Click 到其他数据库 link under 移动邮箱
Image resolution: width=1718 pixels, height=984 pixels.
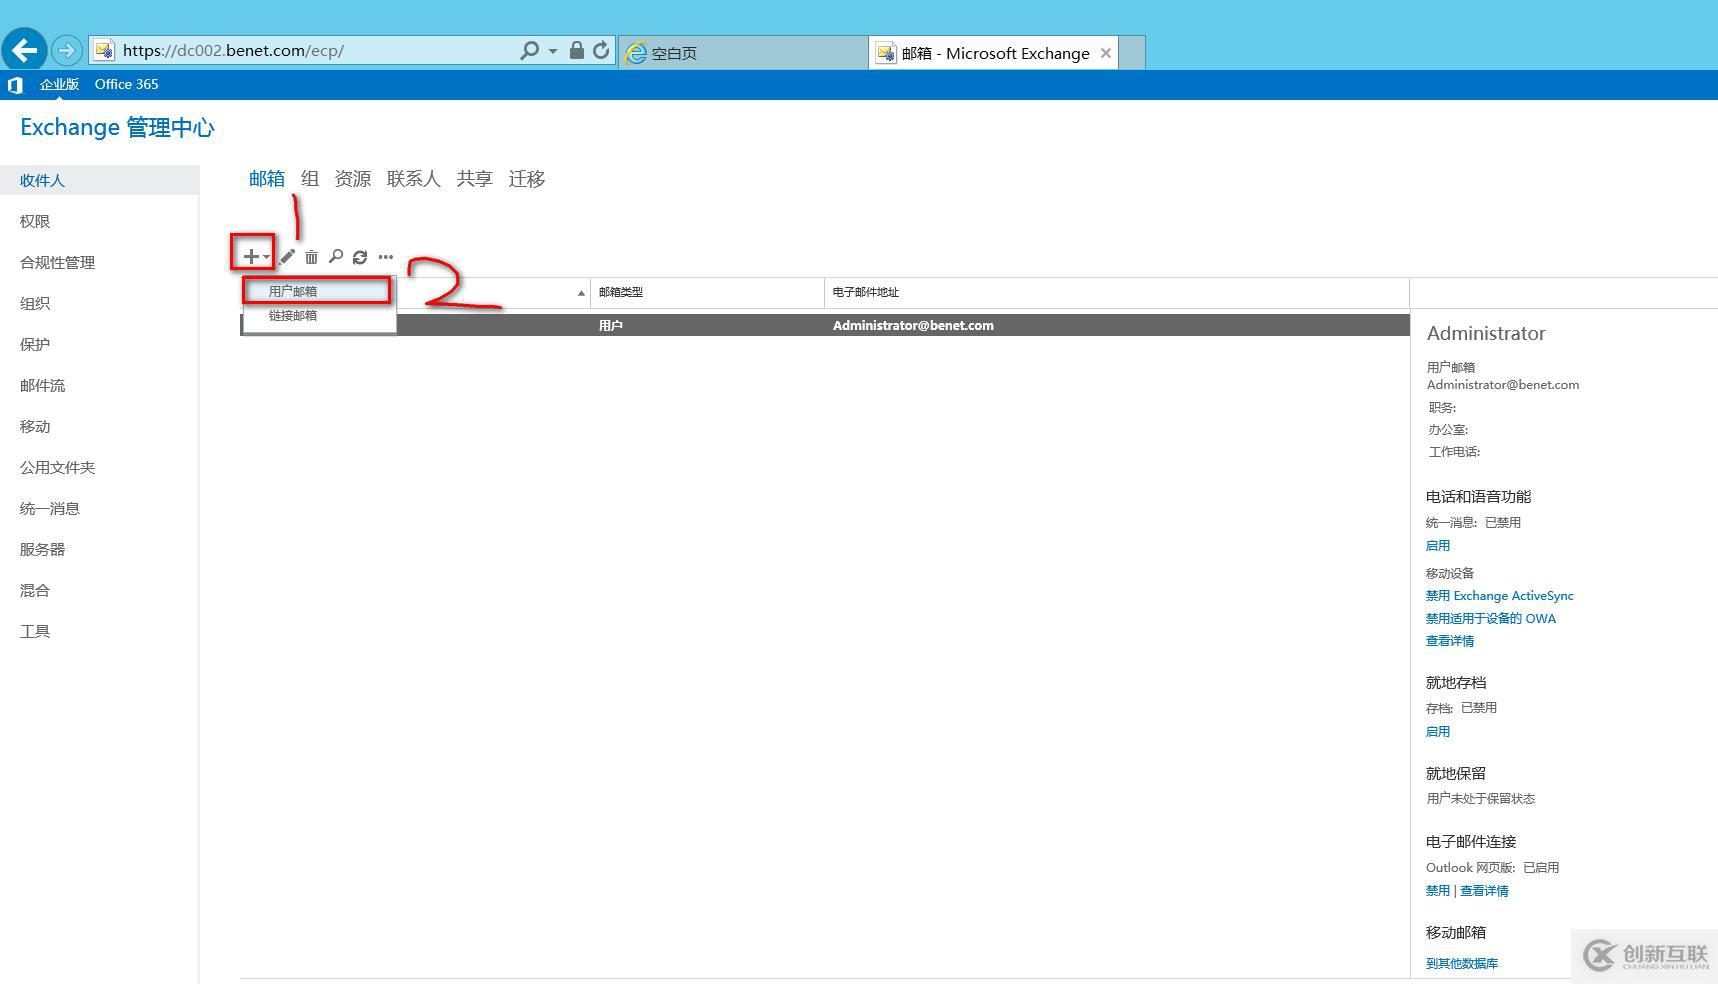pyautogui.click(x=1462, y=963)
